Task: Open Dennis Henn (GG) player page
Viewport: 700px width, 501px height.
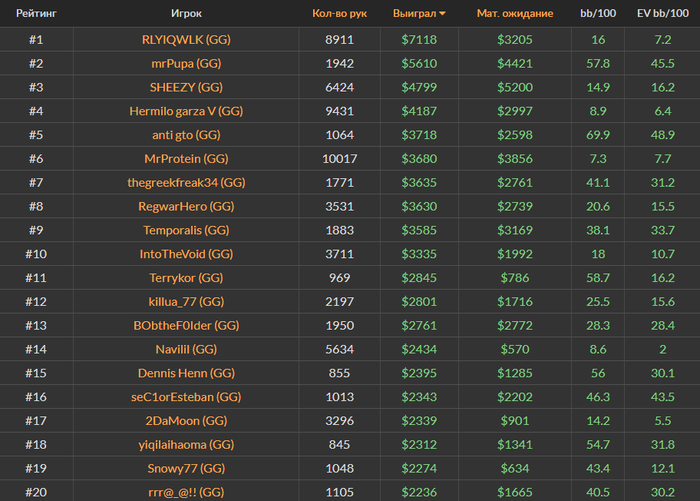Action: point(186,373)
